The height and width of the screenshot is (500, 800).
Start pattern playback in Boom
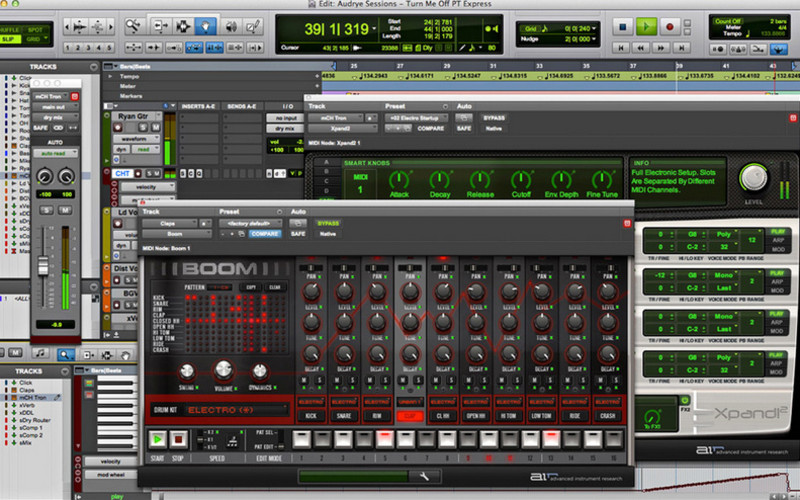[157, 439]
